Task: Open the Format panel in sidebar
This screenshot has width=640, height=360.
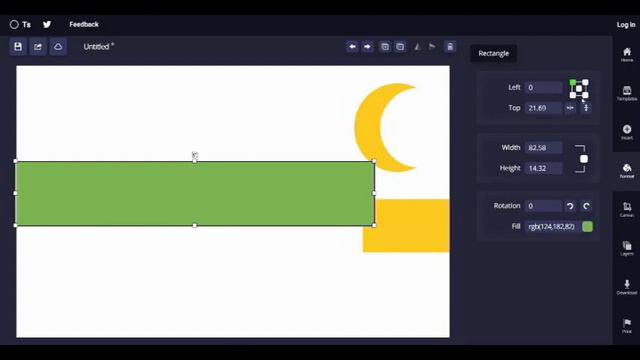Action: pyautogui.click(x=627, y=171)
